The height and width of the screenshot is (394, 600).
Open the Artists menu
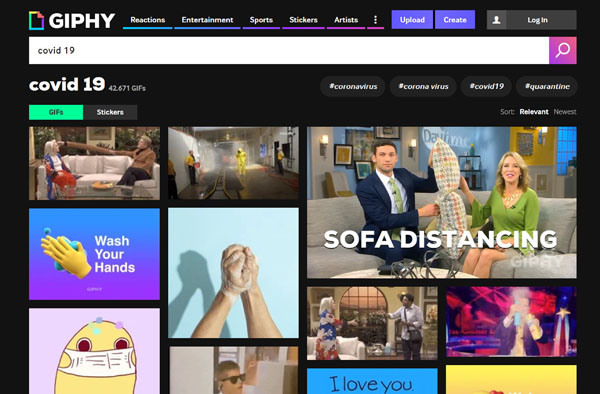pos(346,20)
